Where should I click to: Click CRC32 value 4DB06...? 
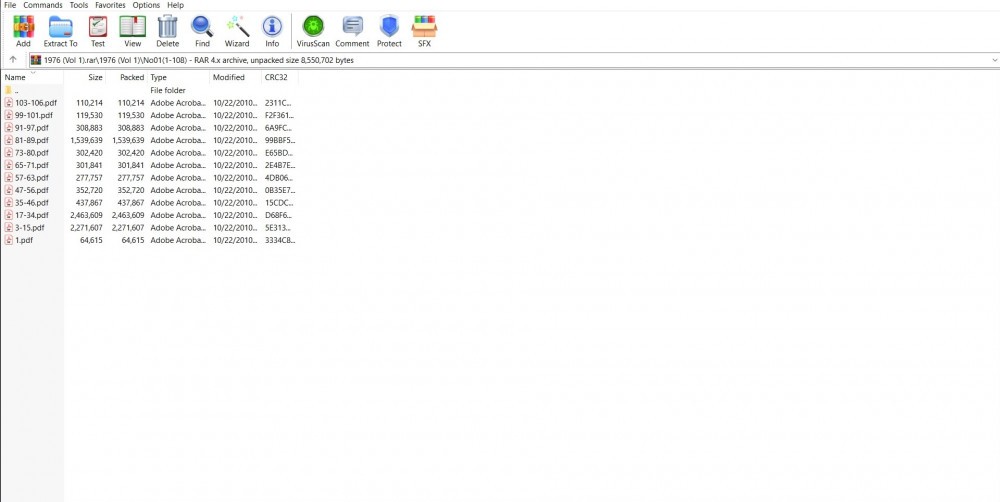pyautogui.click(x=279, y=178)
